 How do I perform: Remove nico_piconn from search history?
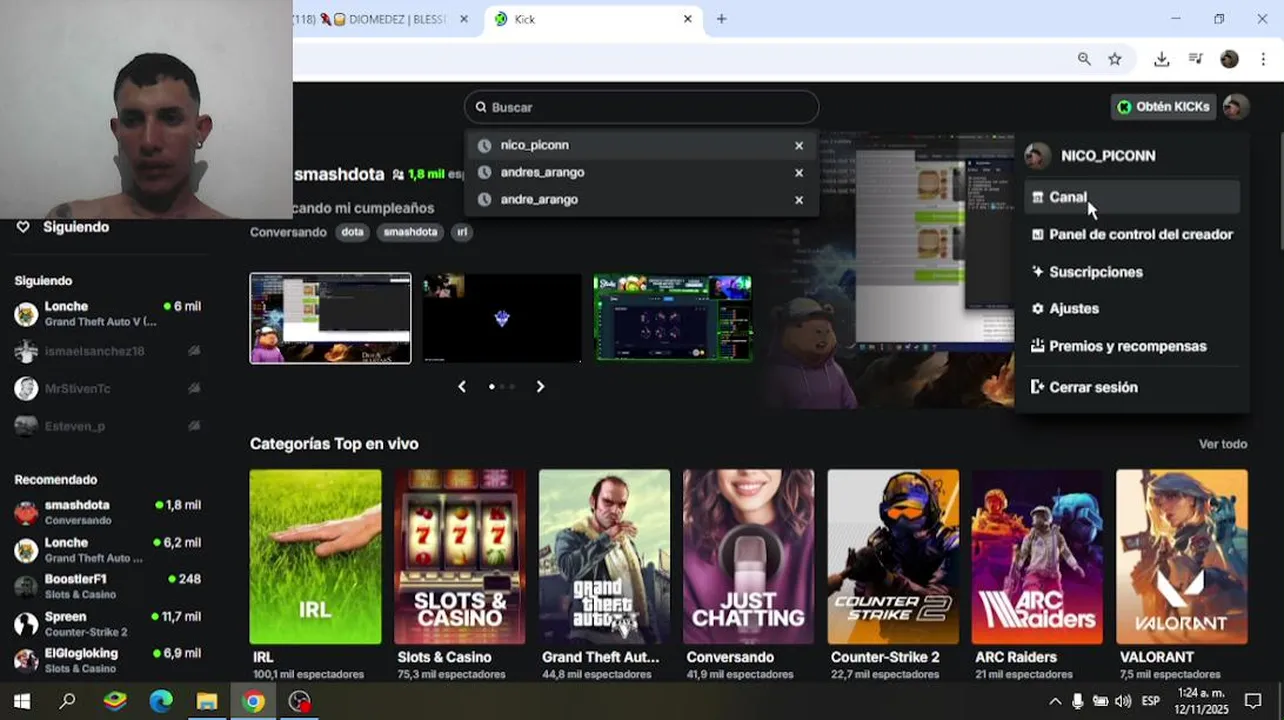pyautogui.click(x=799, y=146)
